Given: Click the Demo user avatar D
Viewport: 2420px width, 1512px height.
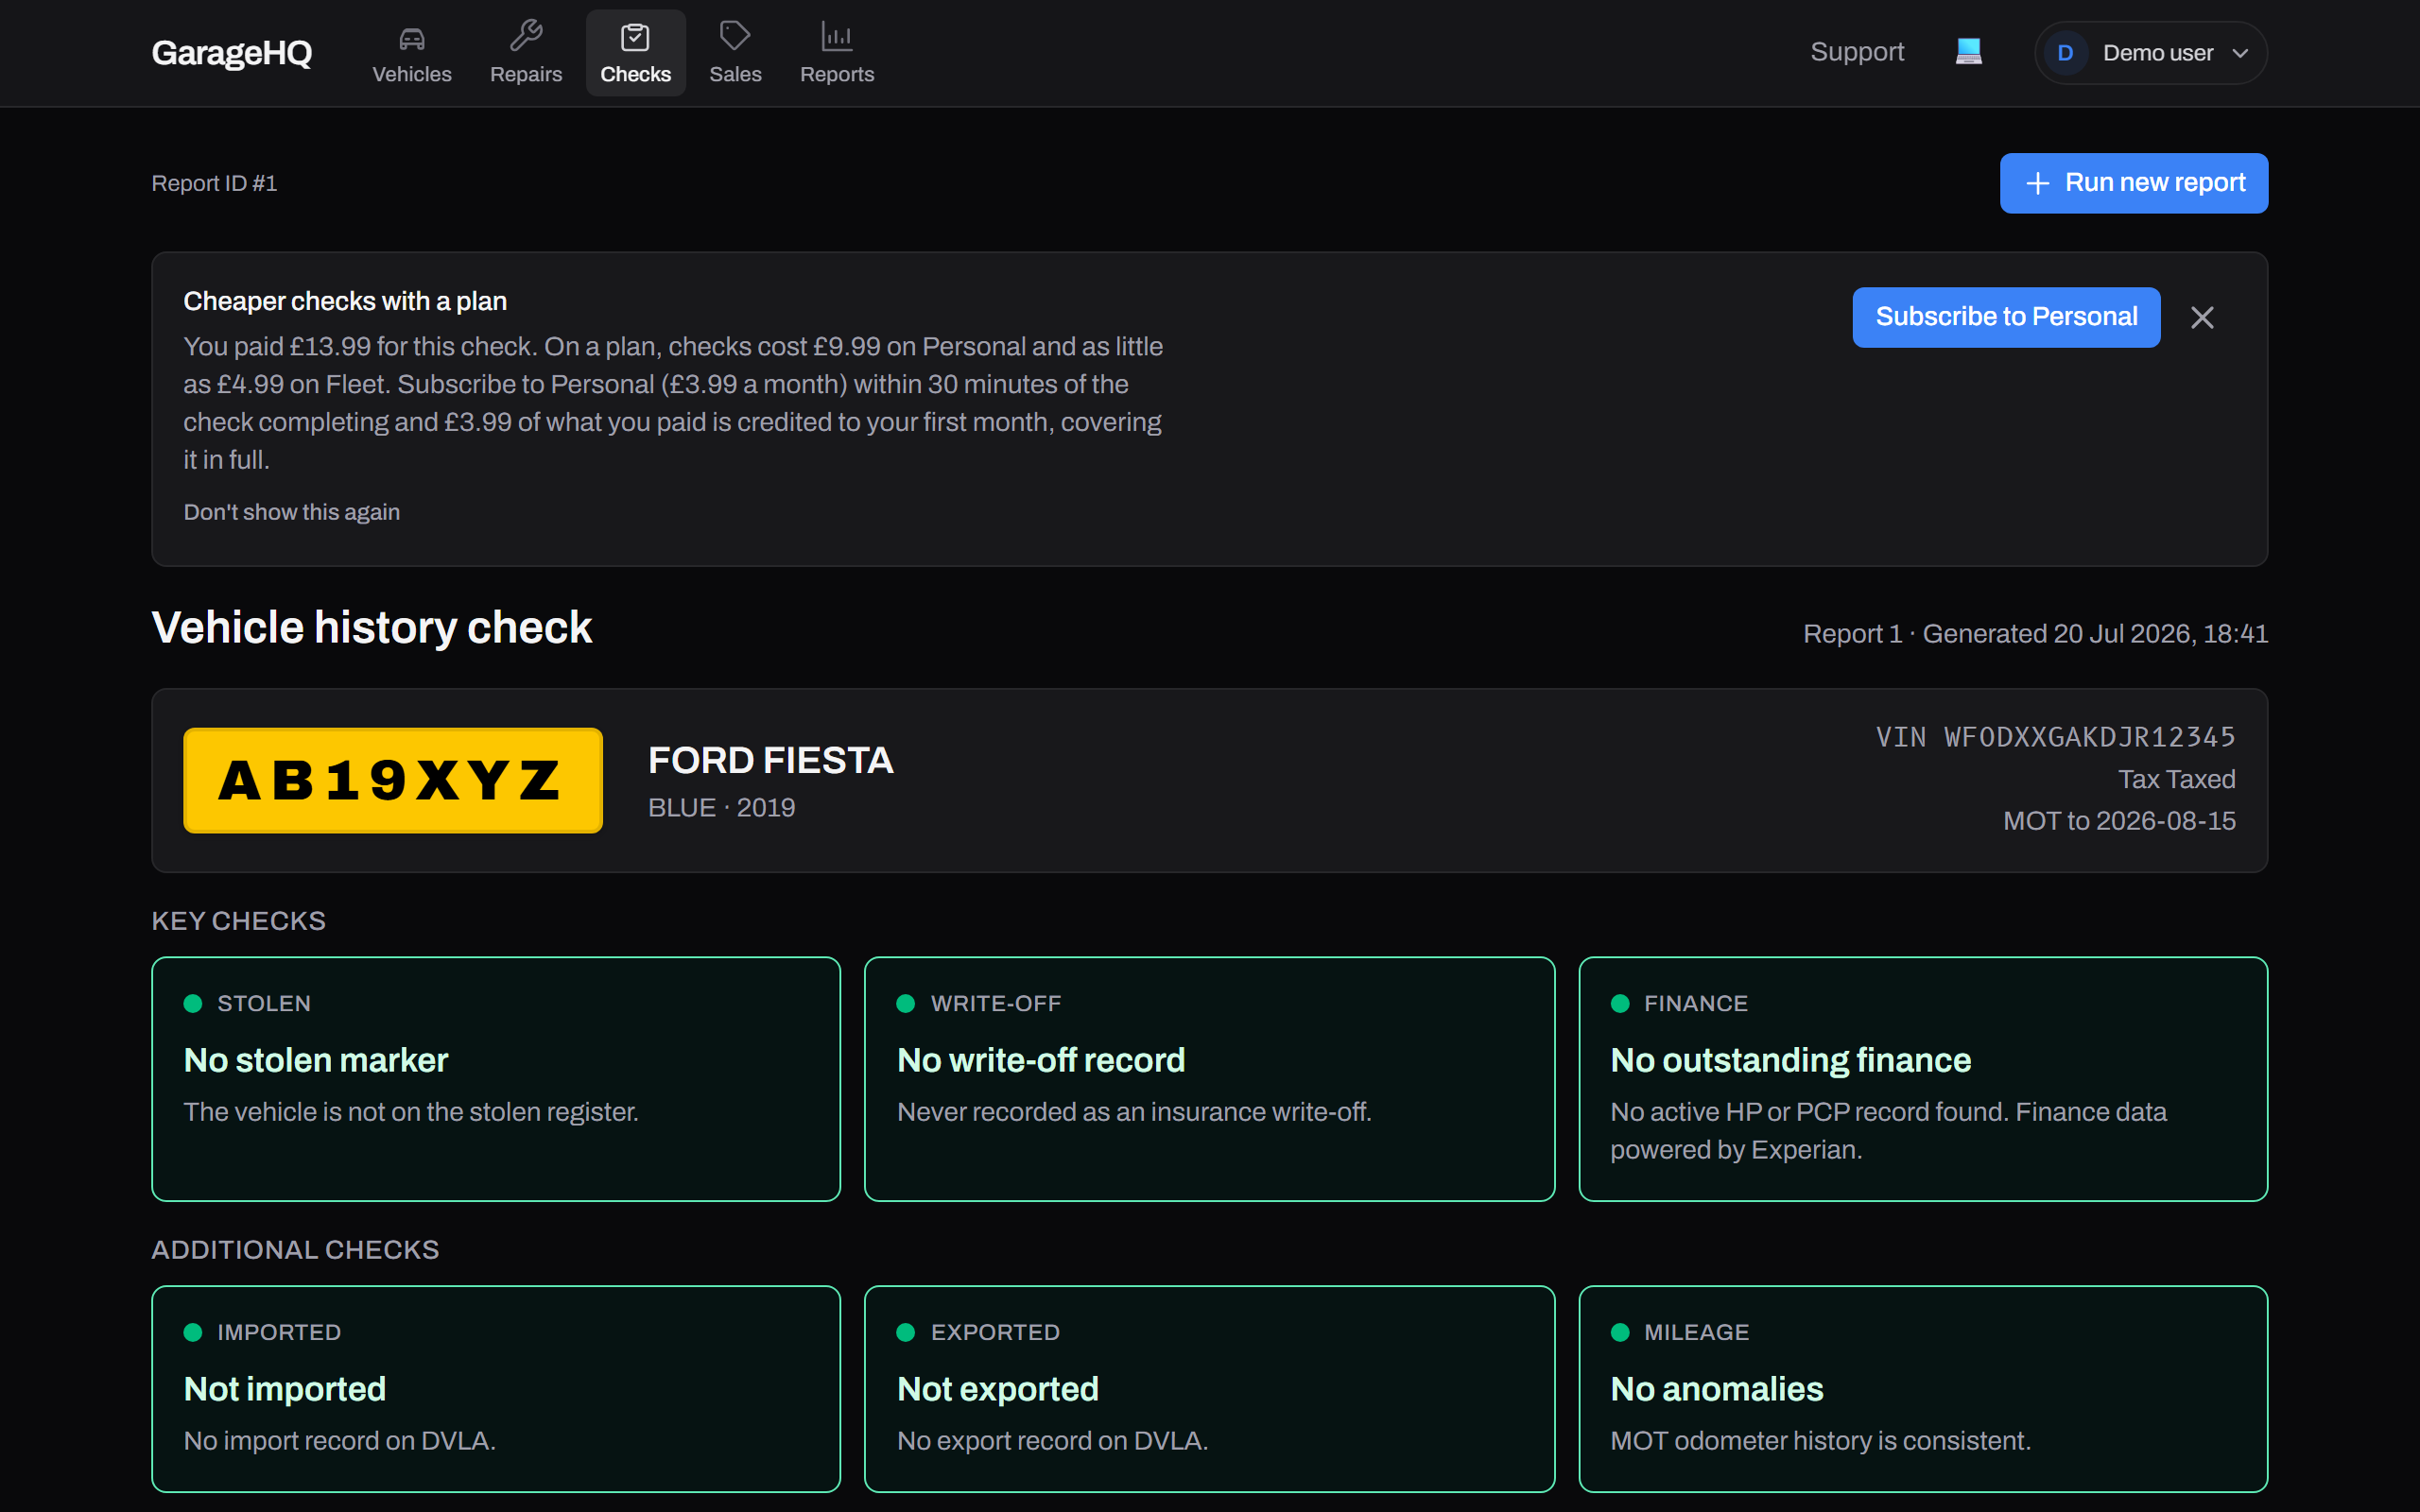Looking at the screenshot, I should [2065, 53].
